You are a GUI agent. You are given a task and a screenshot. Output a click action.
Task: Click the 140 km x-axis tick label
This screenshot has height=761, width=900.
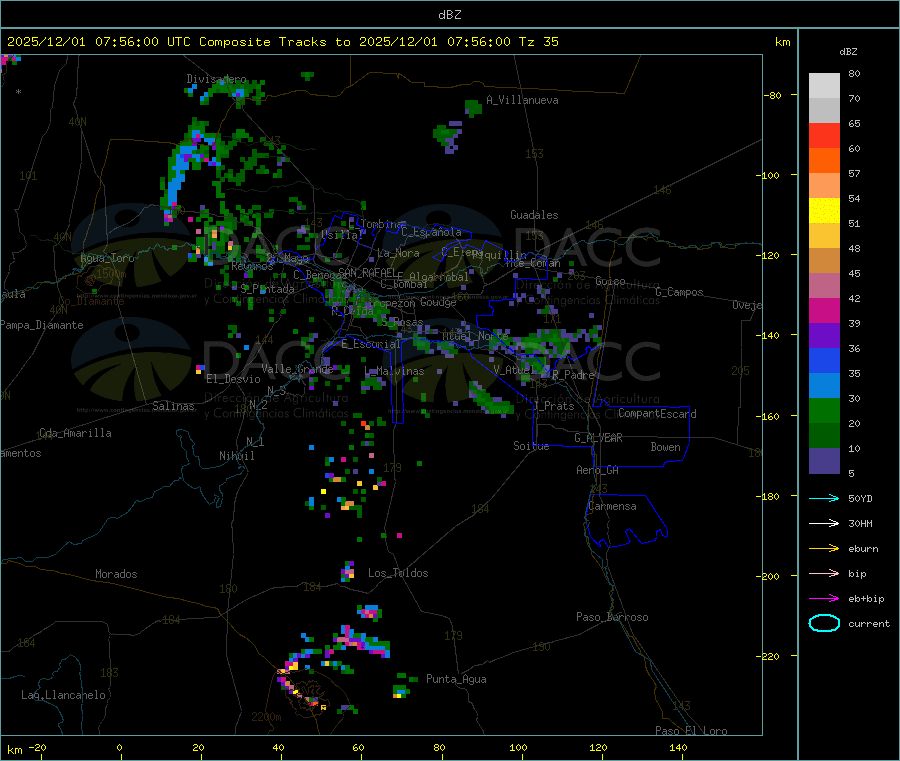(678, 747)
